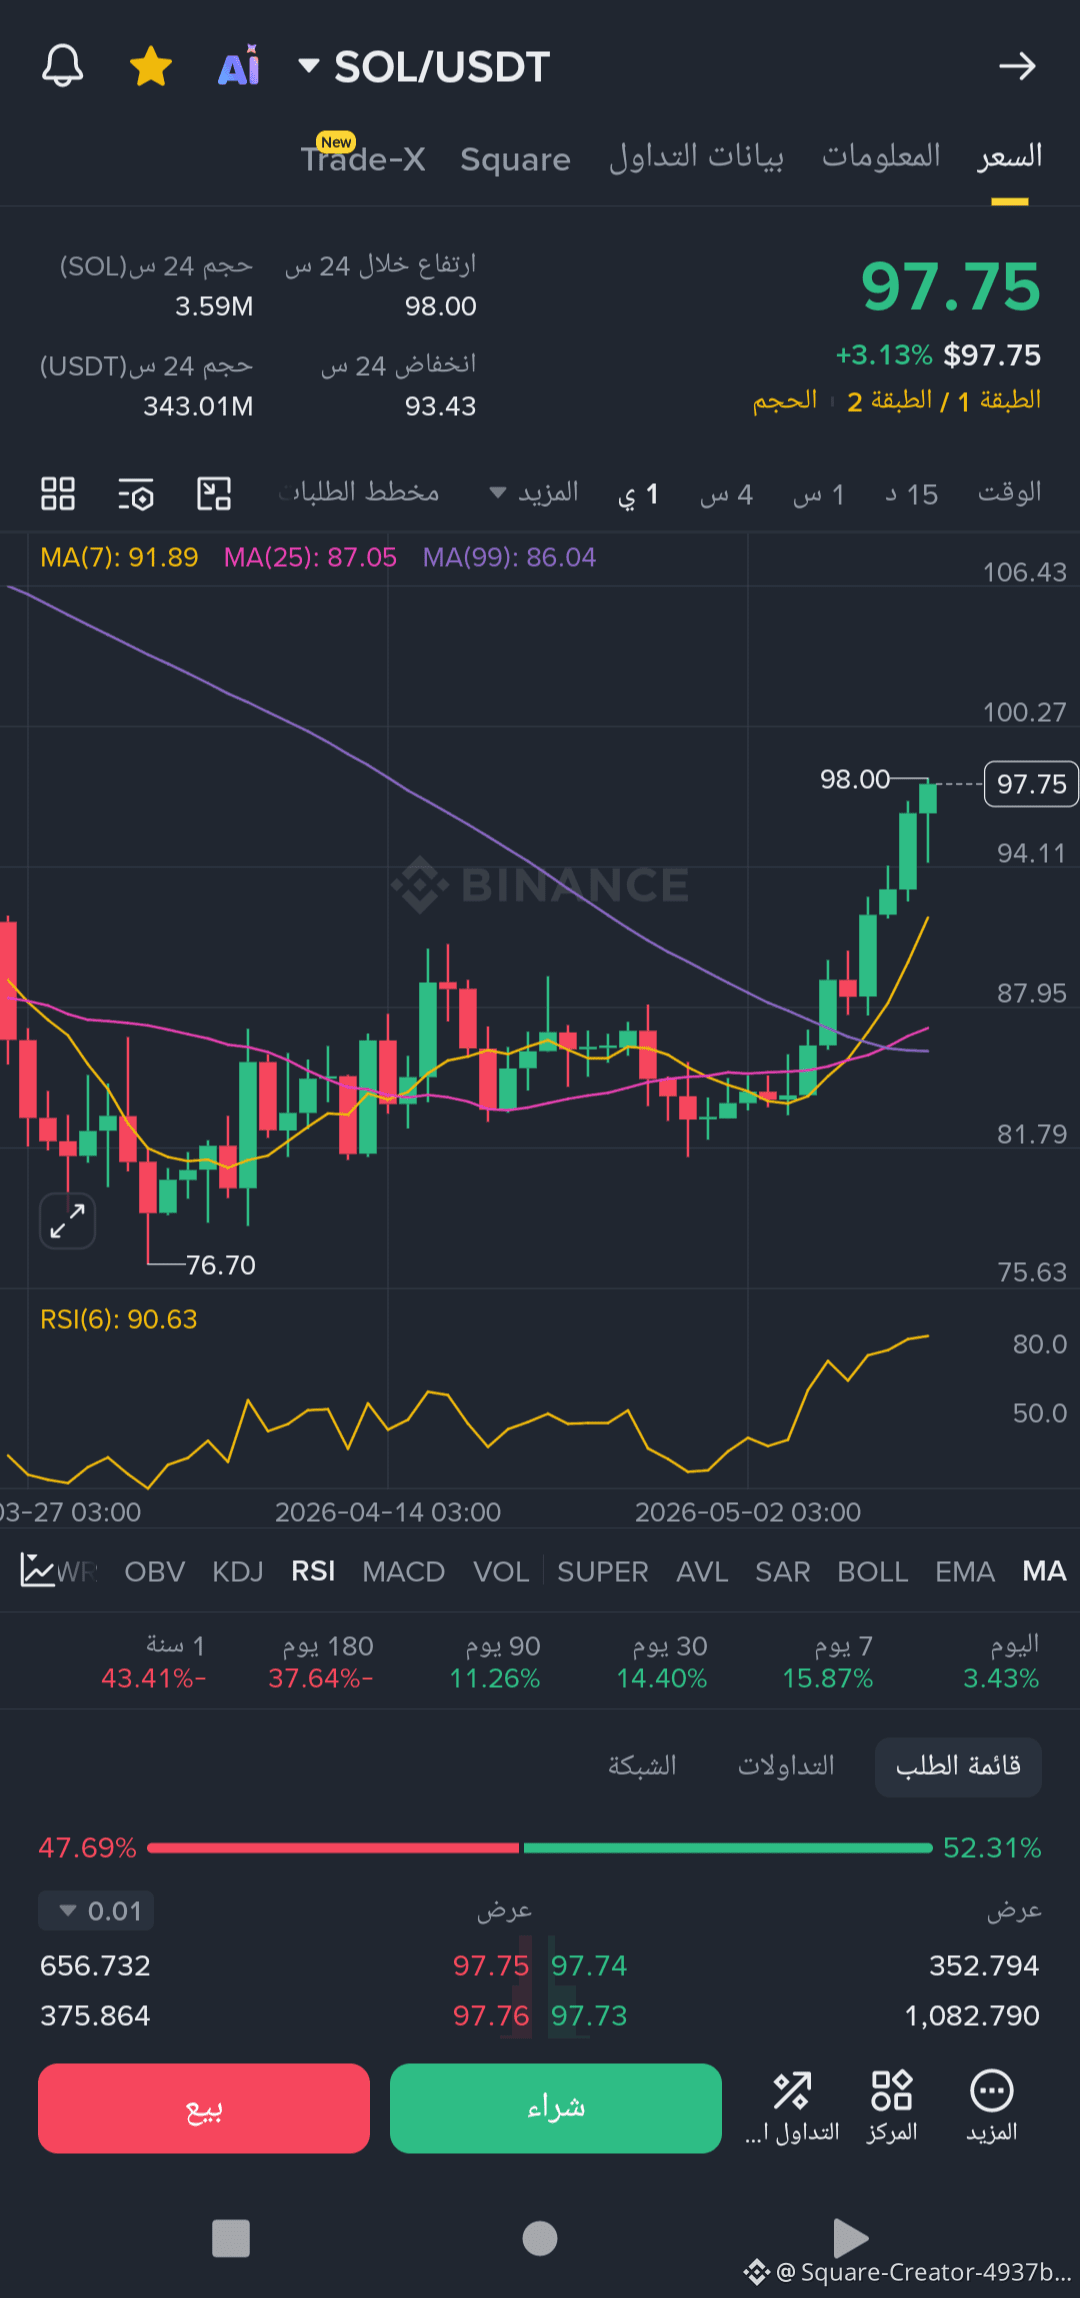1080x2298 pixels.
Task: Select the الوقت line chart option
Action: (1010, 492)
